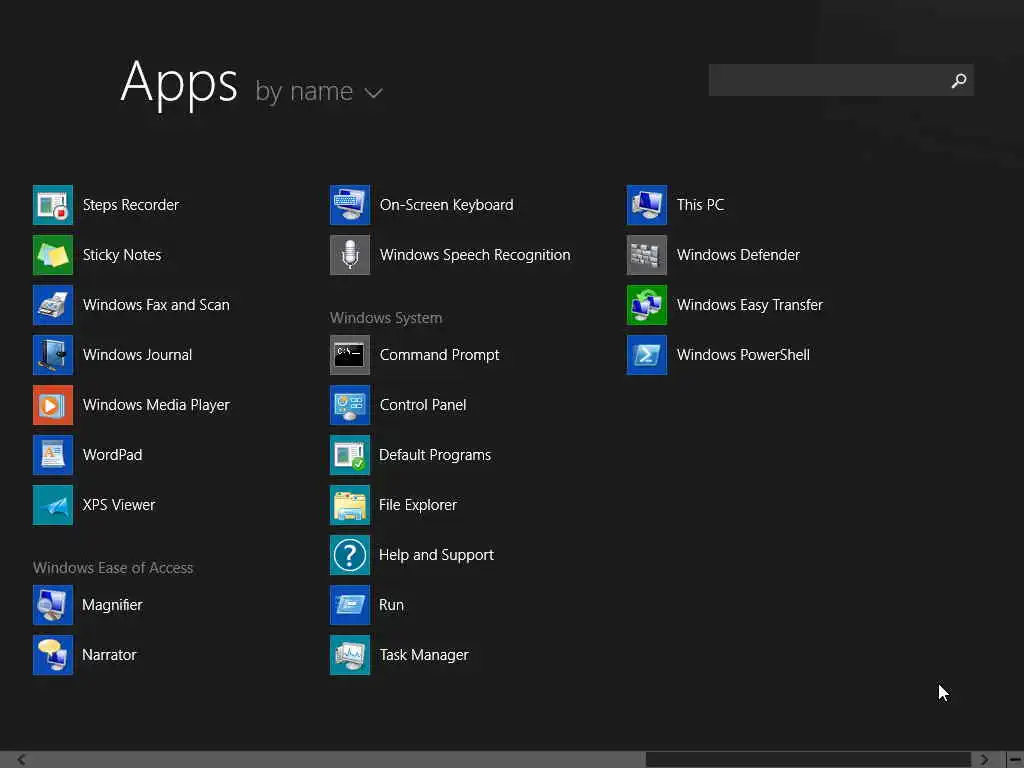Click the 'Run' label
The height and width of the screenshot is (768, 1024).
pyautogui.click(x=391, y=605)
